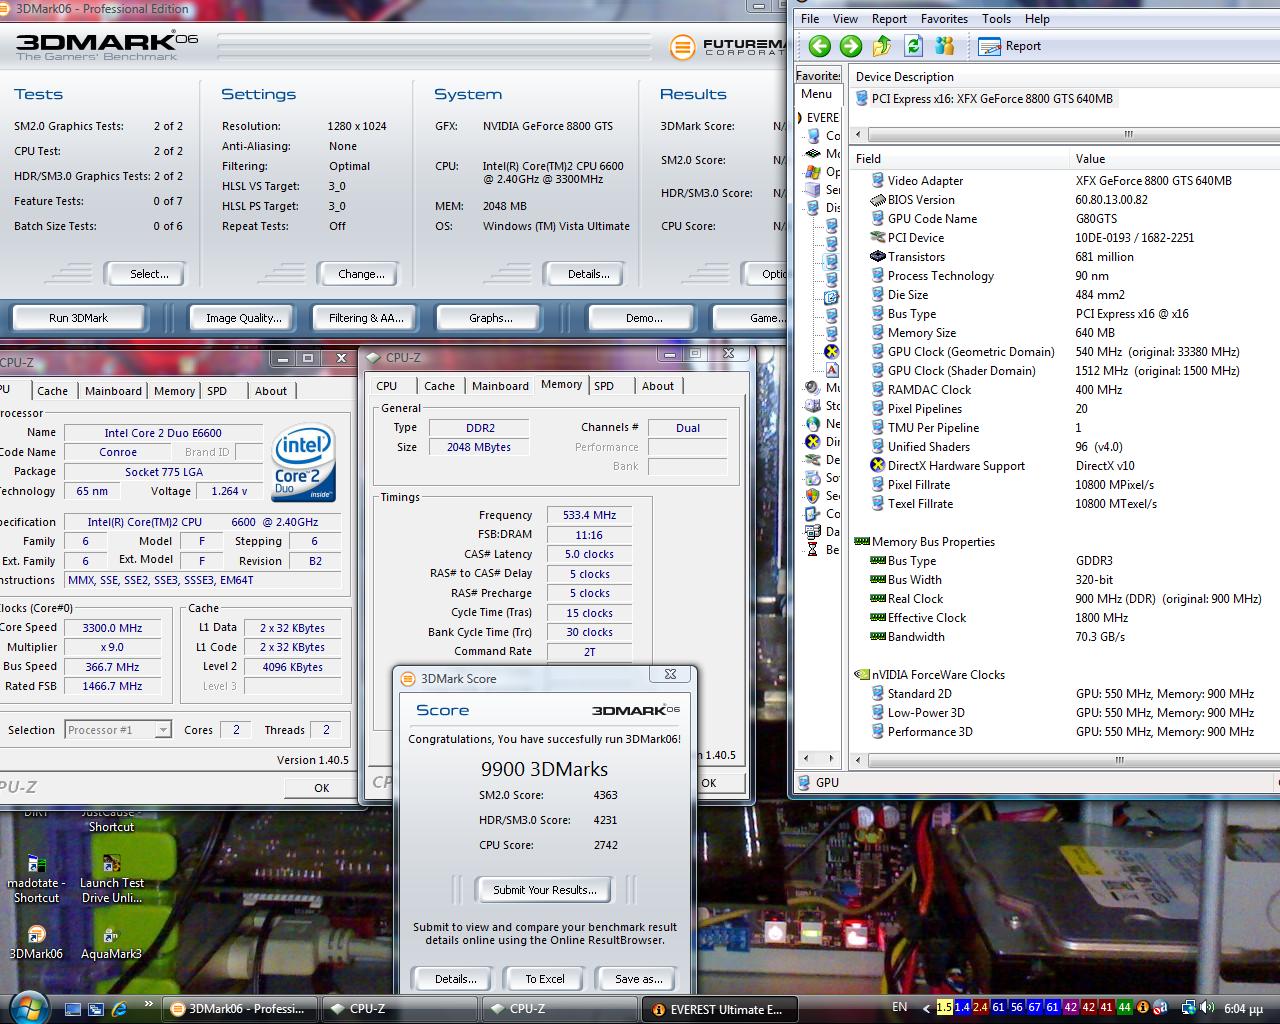Show hidden tray icons arrow
Screen dimensions: 1280x1024
[x=926, y=1008]
